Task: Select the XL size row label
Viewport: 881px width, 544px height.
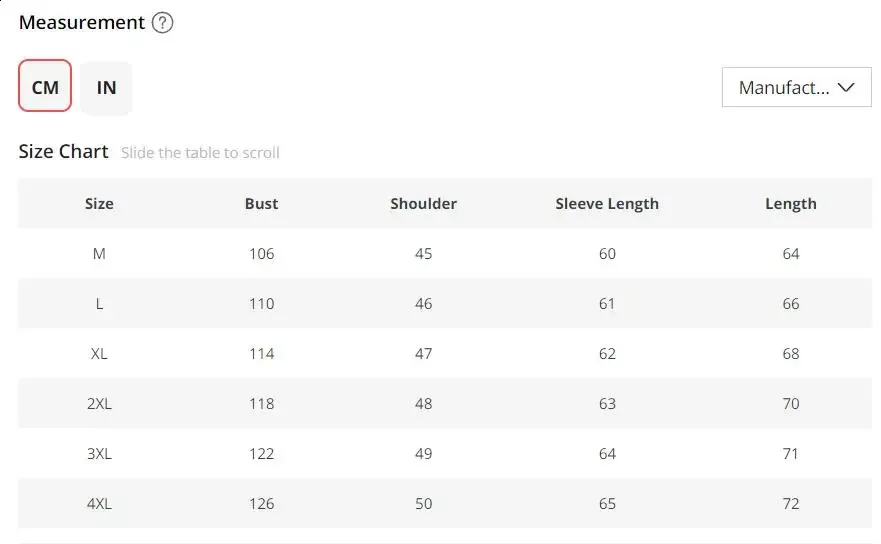Action: tap(99, 354)
